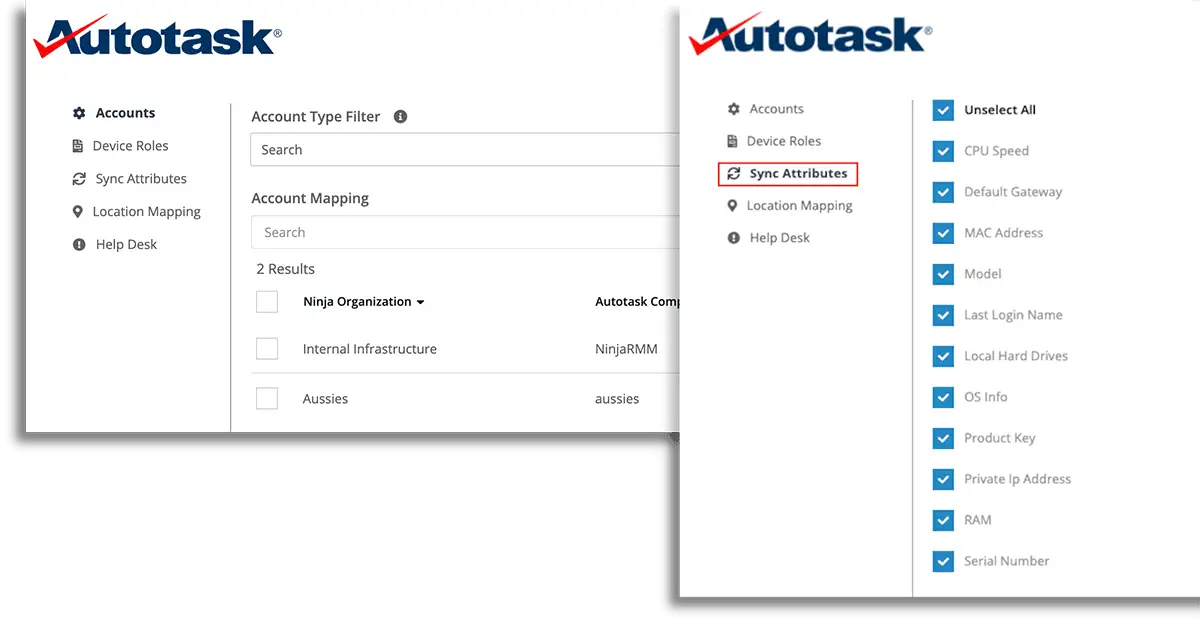The height and width of the screenshot is (630, 1200).
Task: Uncheck the Serial Number attribute
Action: [943, 561]
